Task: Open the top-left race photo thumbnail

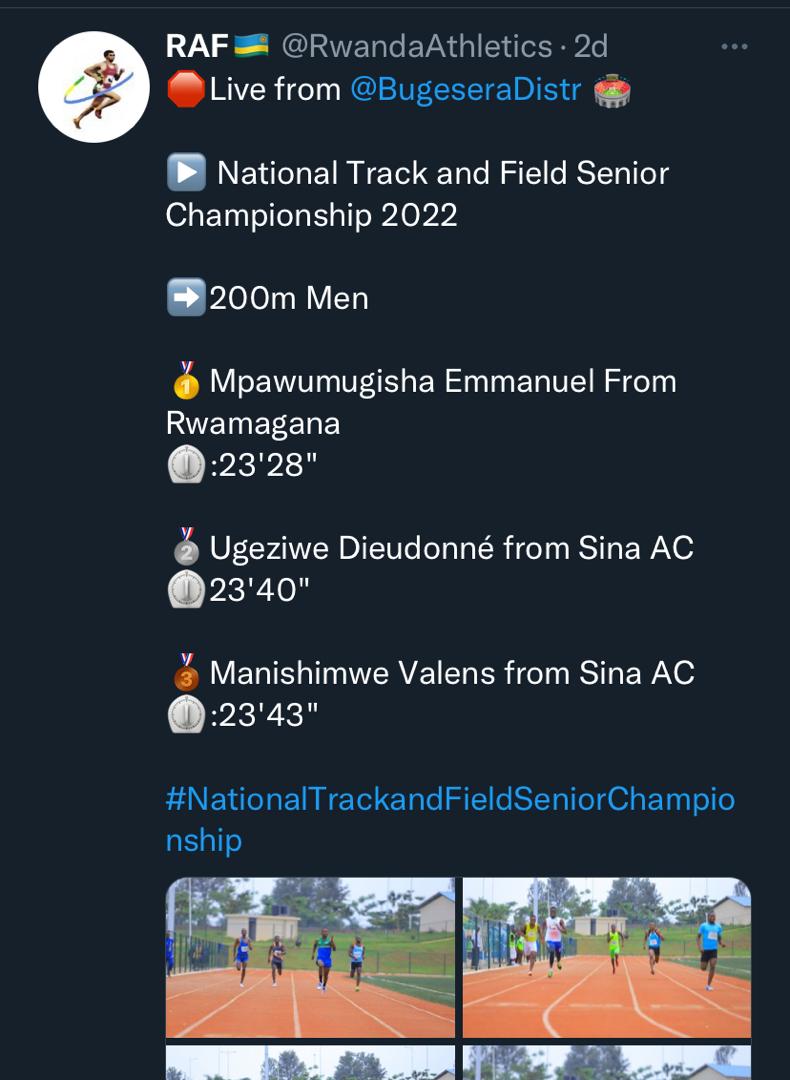Action: [310, 957]
